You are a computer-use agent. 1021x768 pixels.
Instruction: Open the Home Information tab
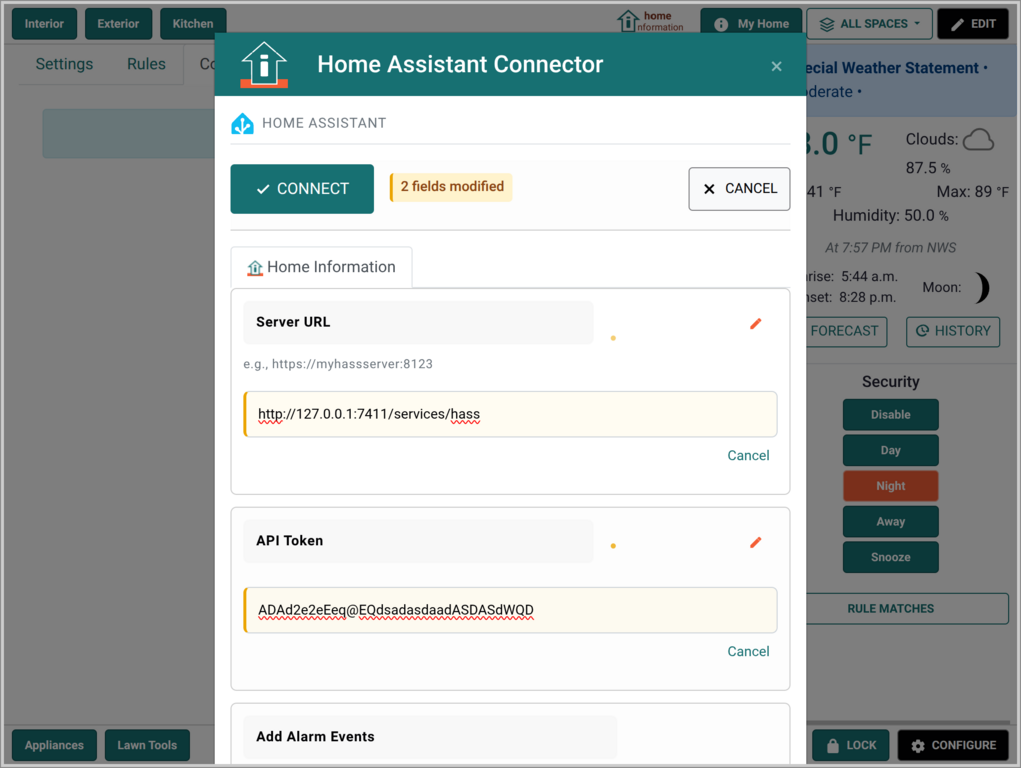[x=322, y=267]
